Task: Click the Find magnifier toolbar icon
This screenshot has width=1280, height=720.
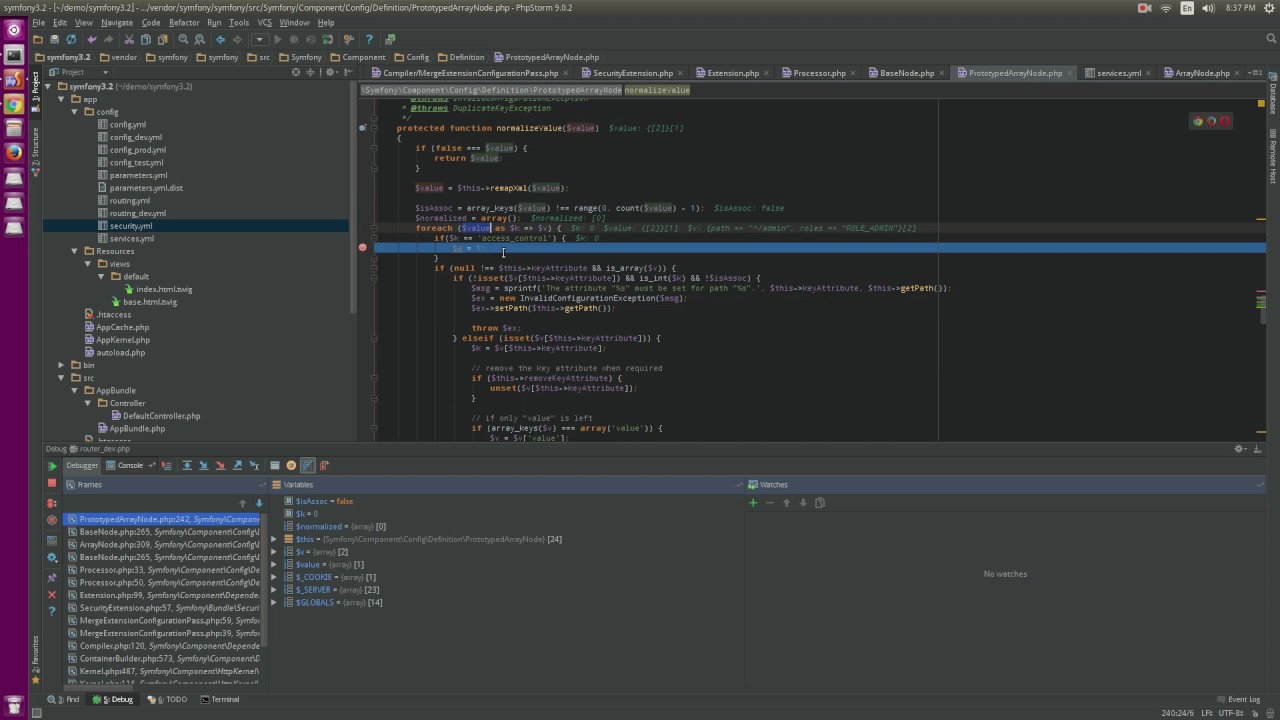Action: coord(183,40)
